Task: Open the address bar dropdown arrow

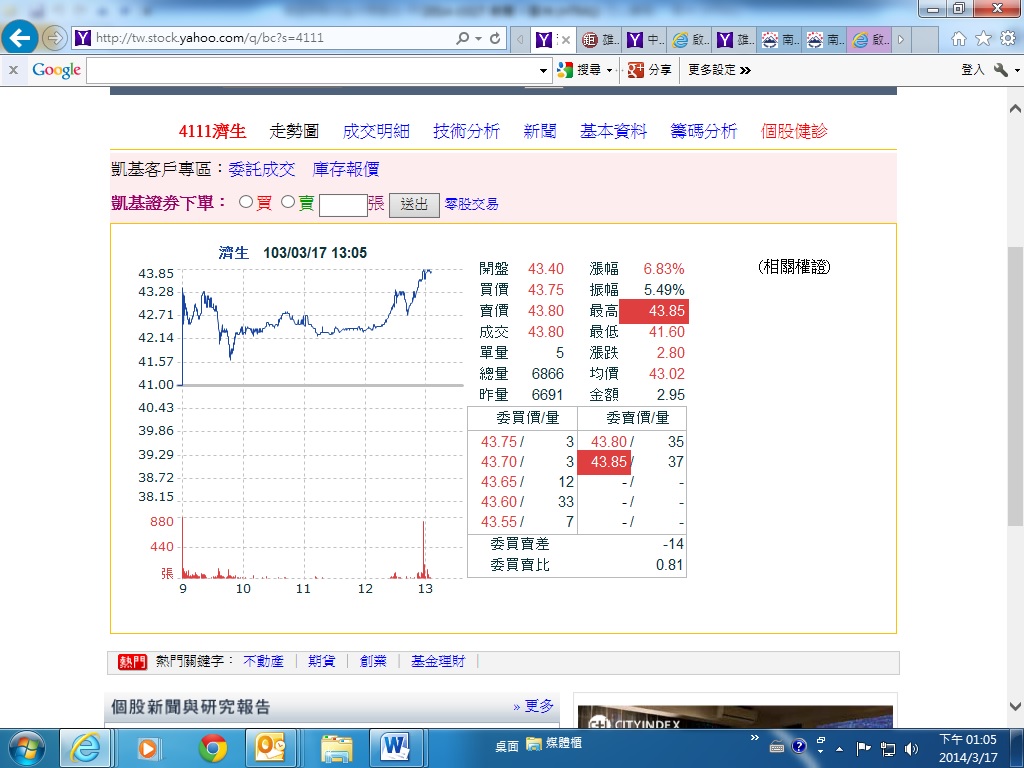Action: pyautogui.click(x=479, y=39)
